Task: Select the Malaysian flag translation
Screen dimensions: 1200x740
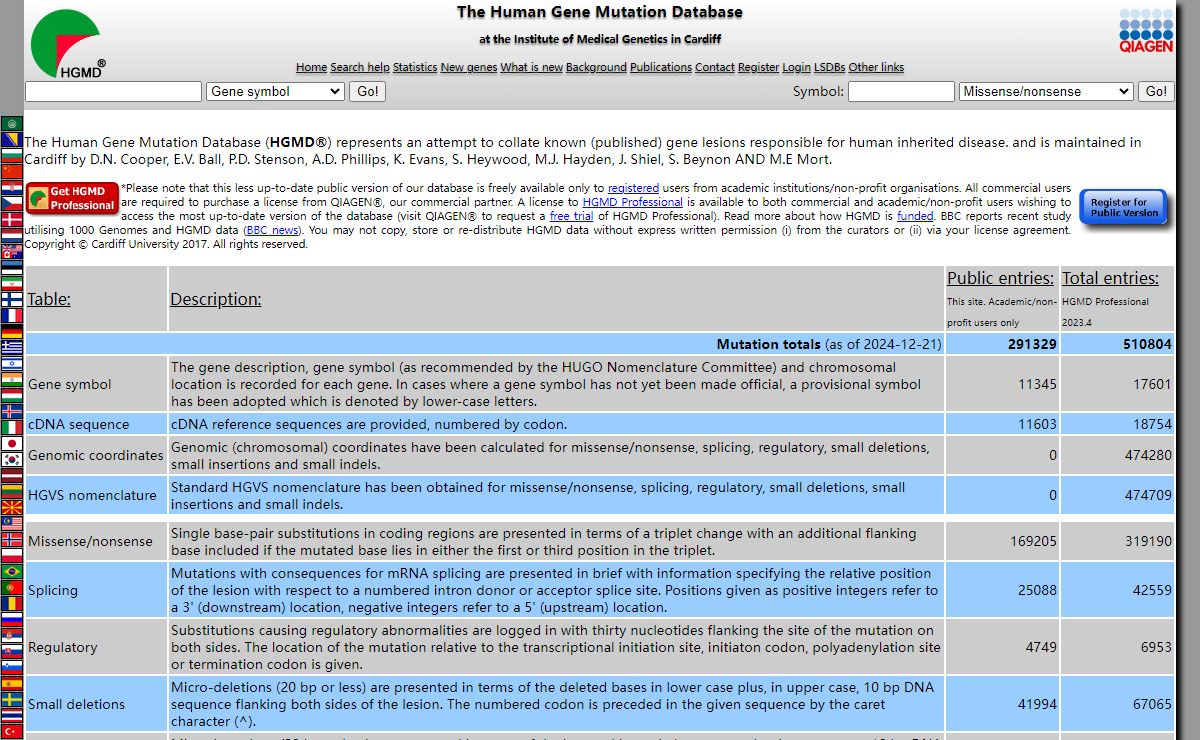Action: click(x=12, y=524)
